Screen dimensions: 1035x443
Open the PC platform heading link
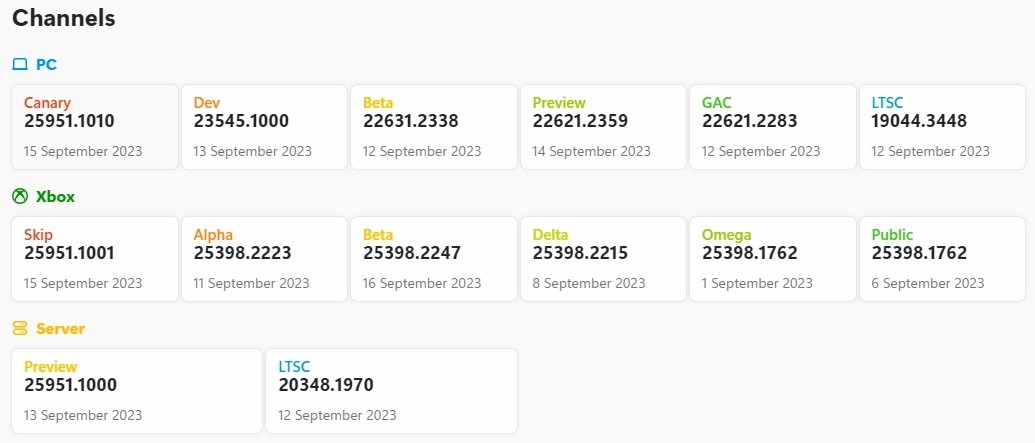[x=46, y=65]
